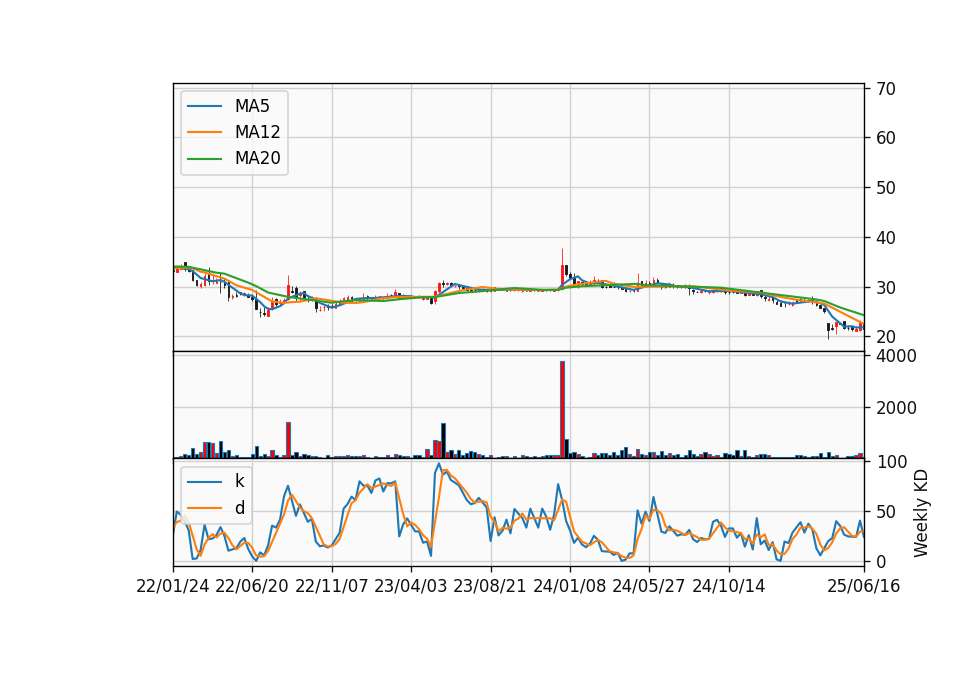This screenshot has height=690, width=960.
Task: Click the 24/10/14 date tick label
Action: pos(729,586)
